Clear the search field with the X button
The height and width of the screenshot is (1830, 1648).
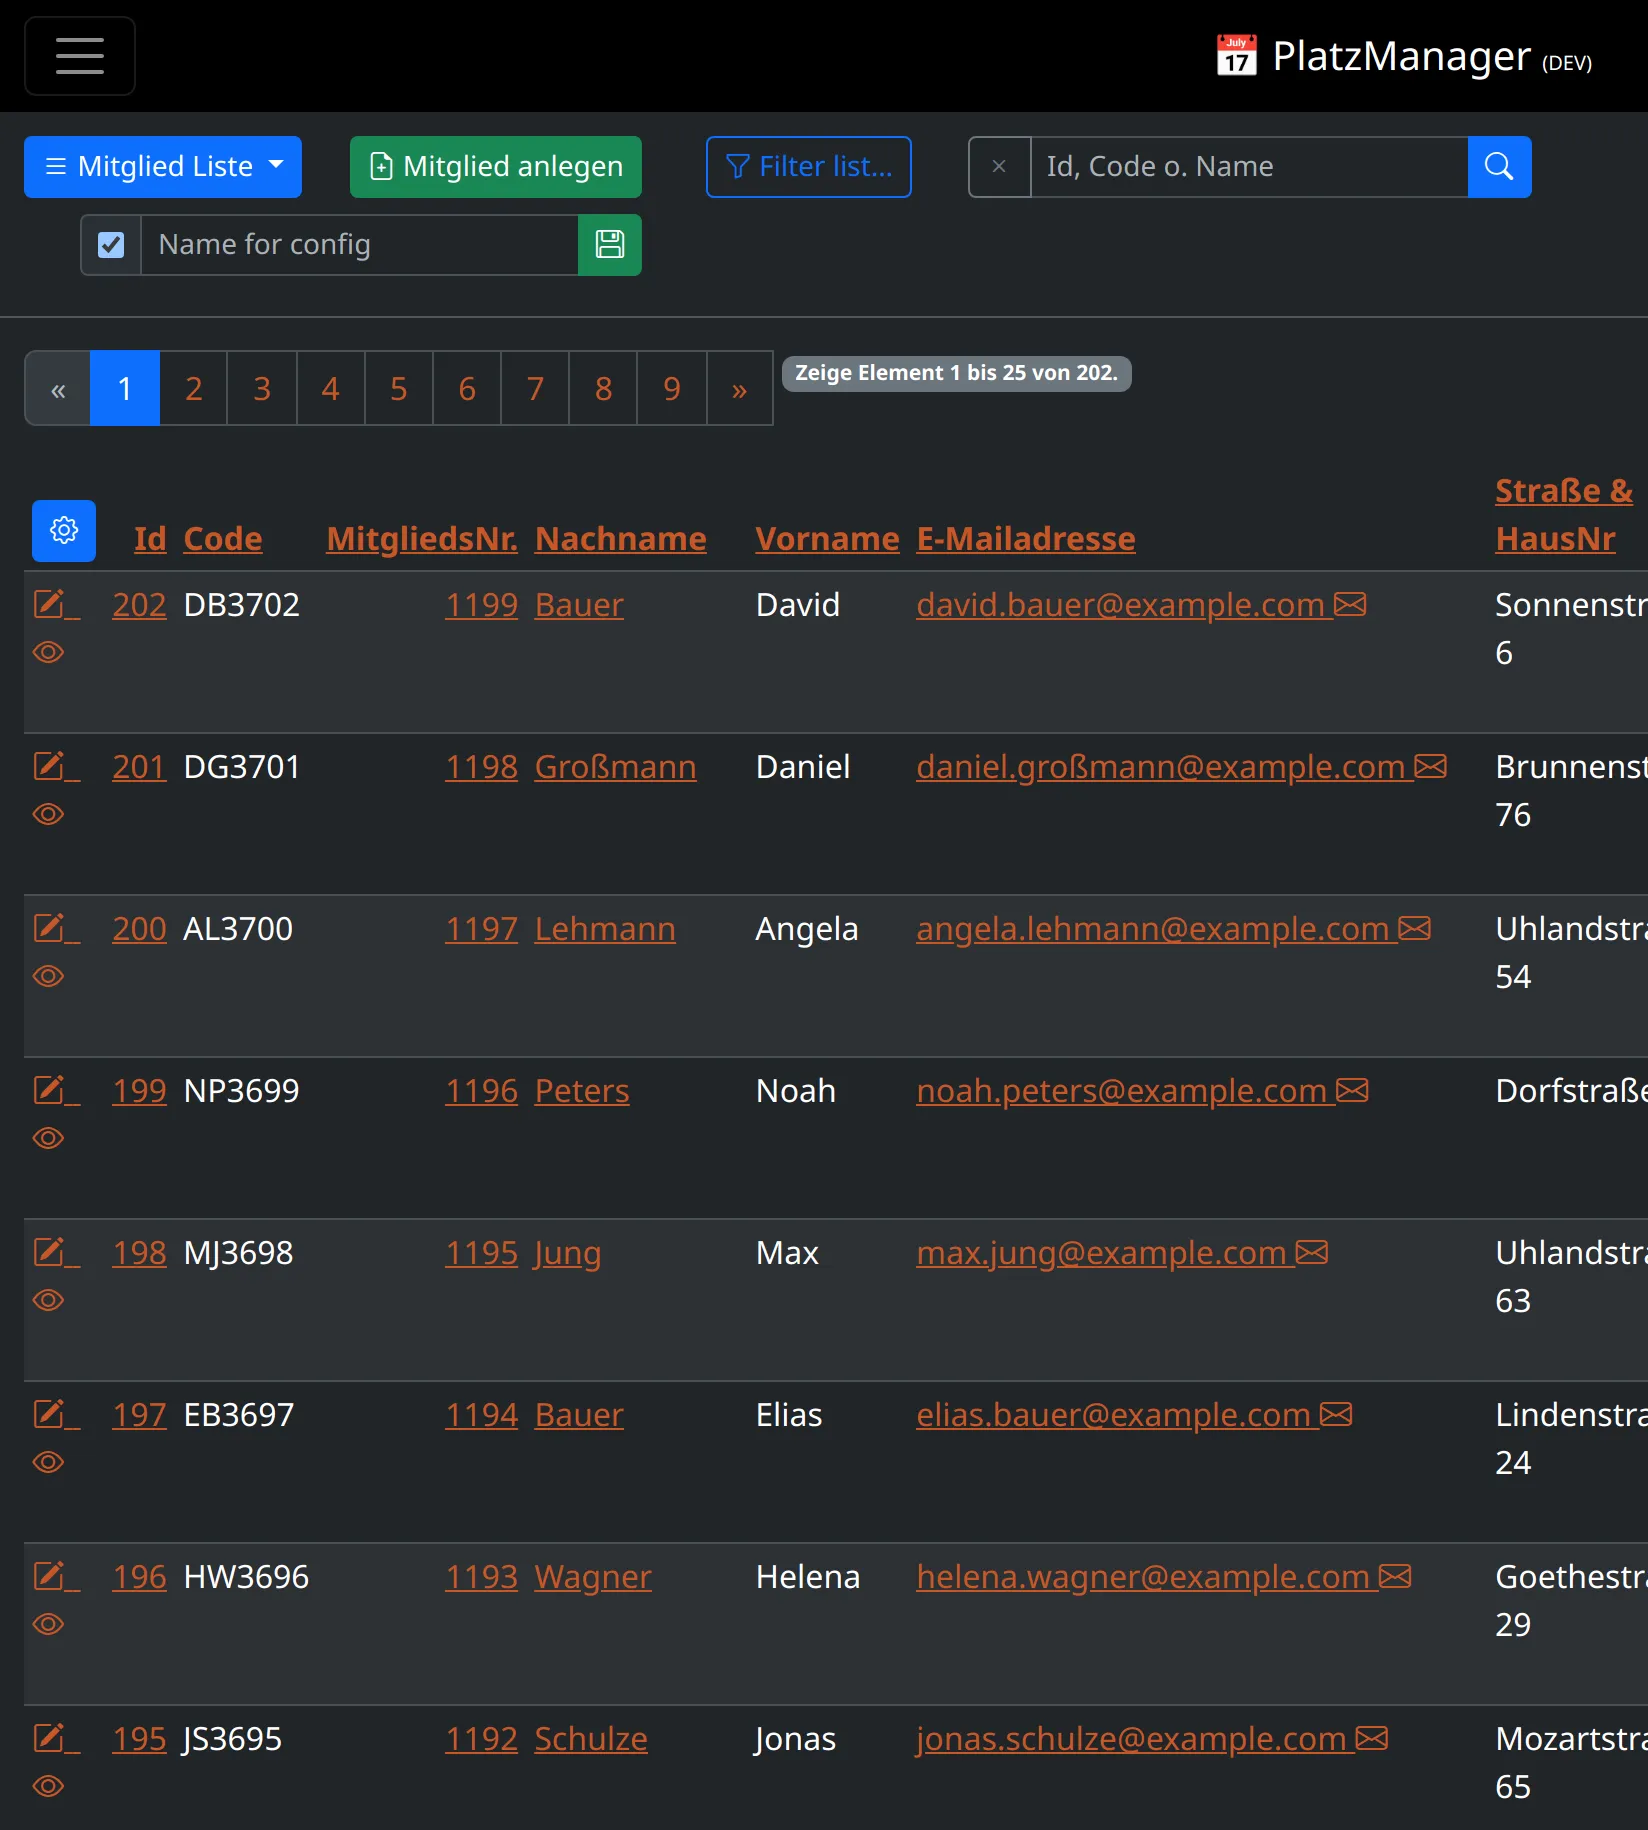[999, 167]
